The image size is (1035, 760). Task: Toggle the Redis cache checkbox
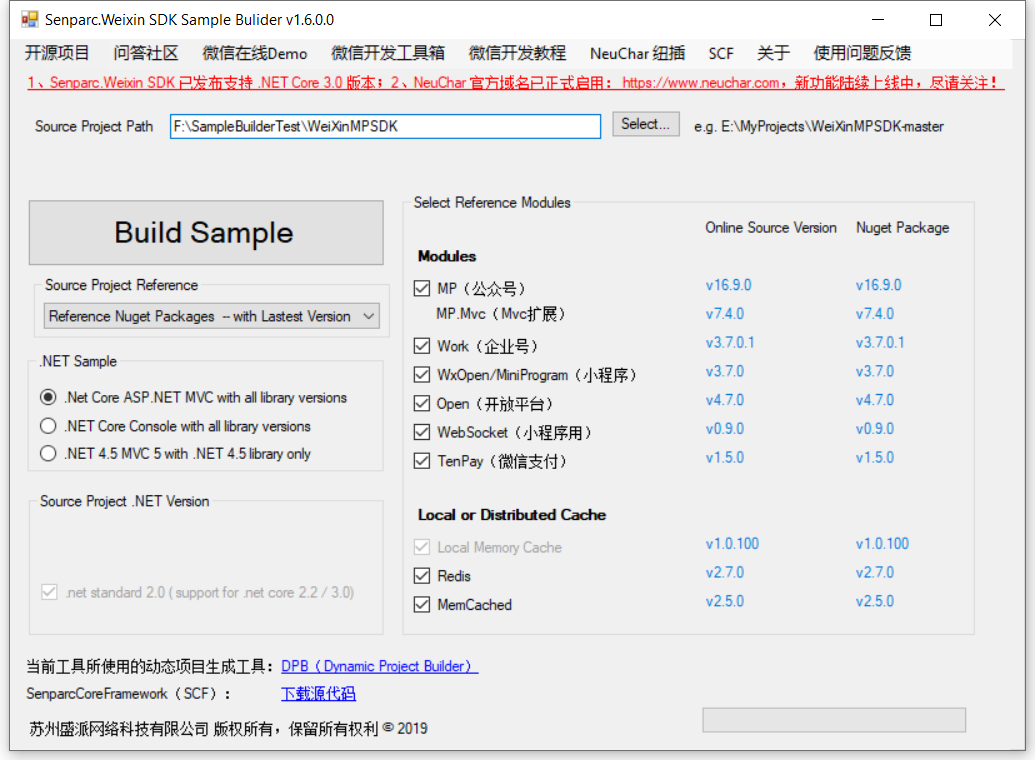pos(422,576)
